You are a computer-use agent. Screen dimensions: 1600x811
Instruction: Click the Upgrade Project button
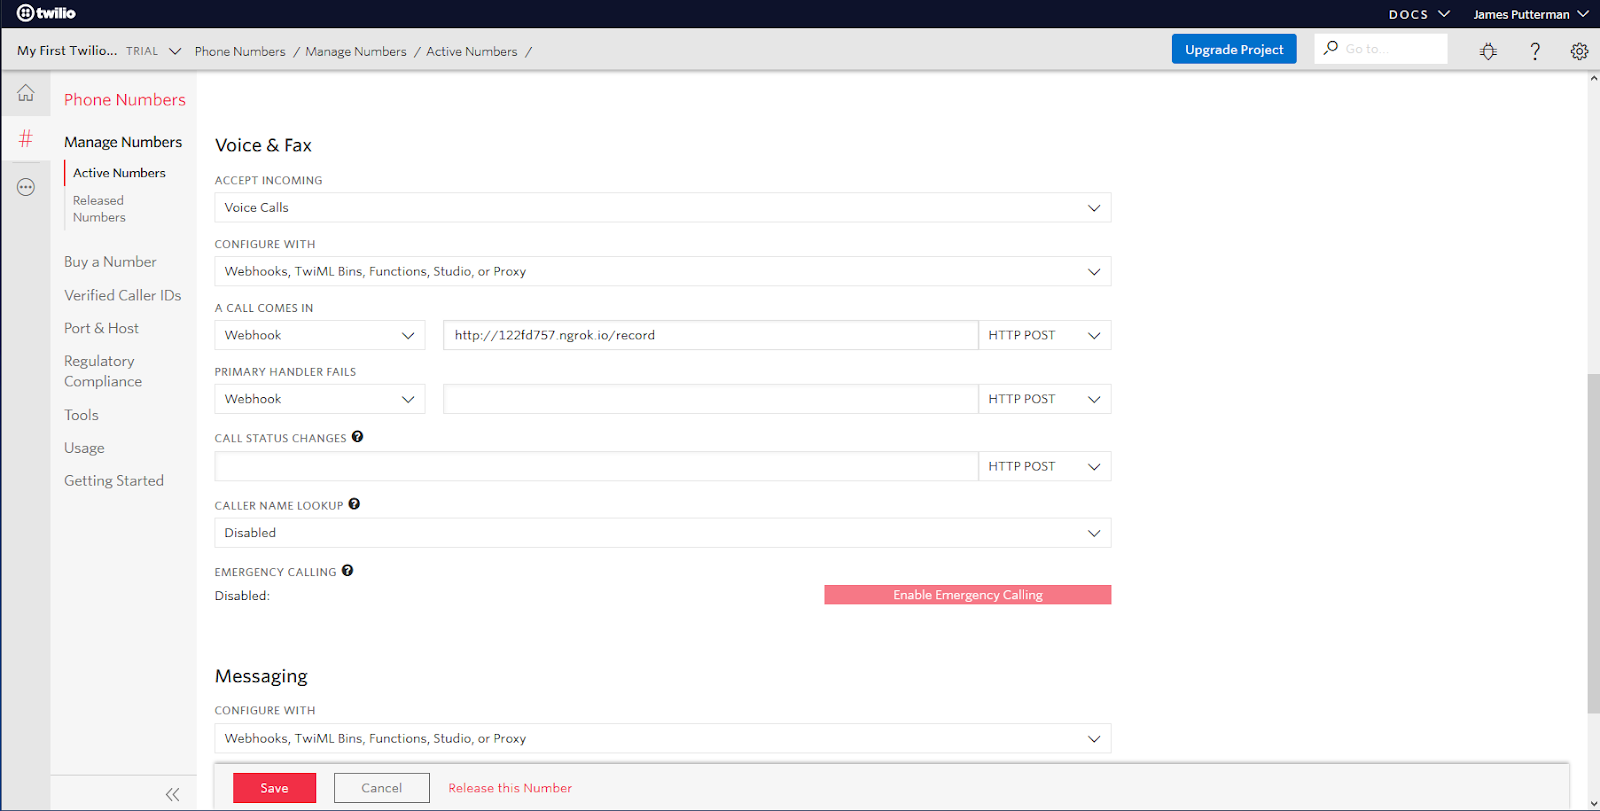click(x=1234, y=49)
